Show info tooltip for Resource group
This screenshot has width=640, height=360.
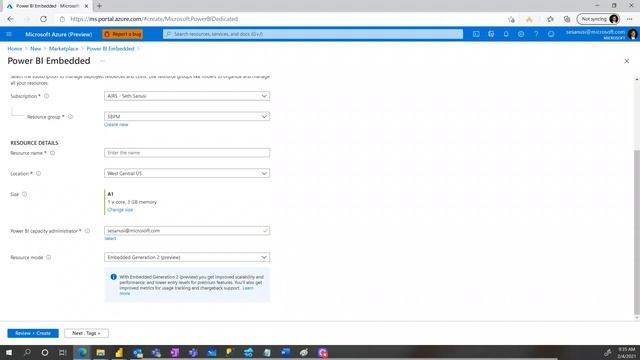tap(70, 117)
